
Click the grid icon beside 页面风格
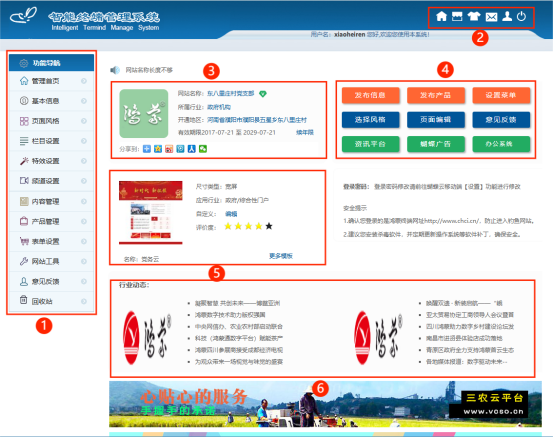pyautogui.click(x=24, y=121)
